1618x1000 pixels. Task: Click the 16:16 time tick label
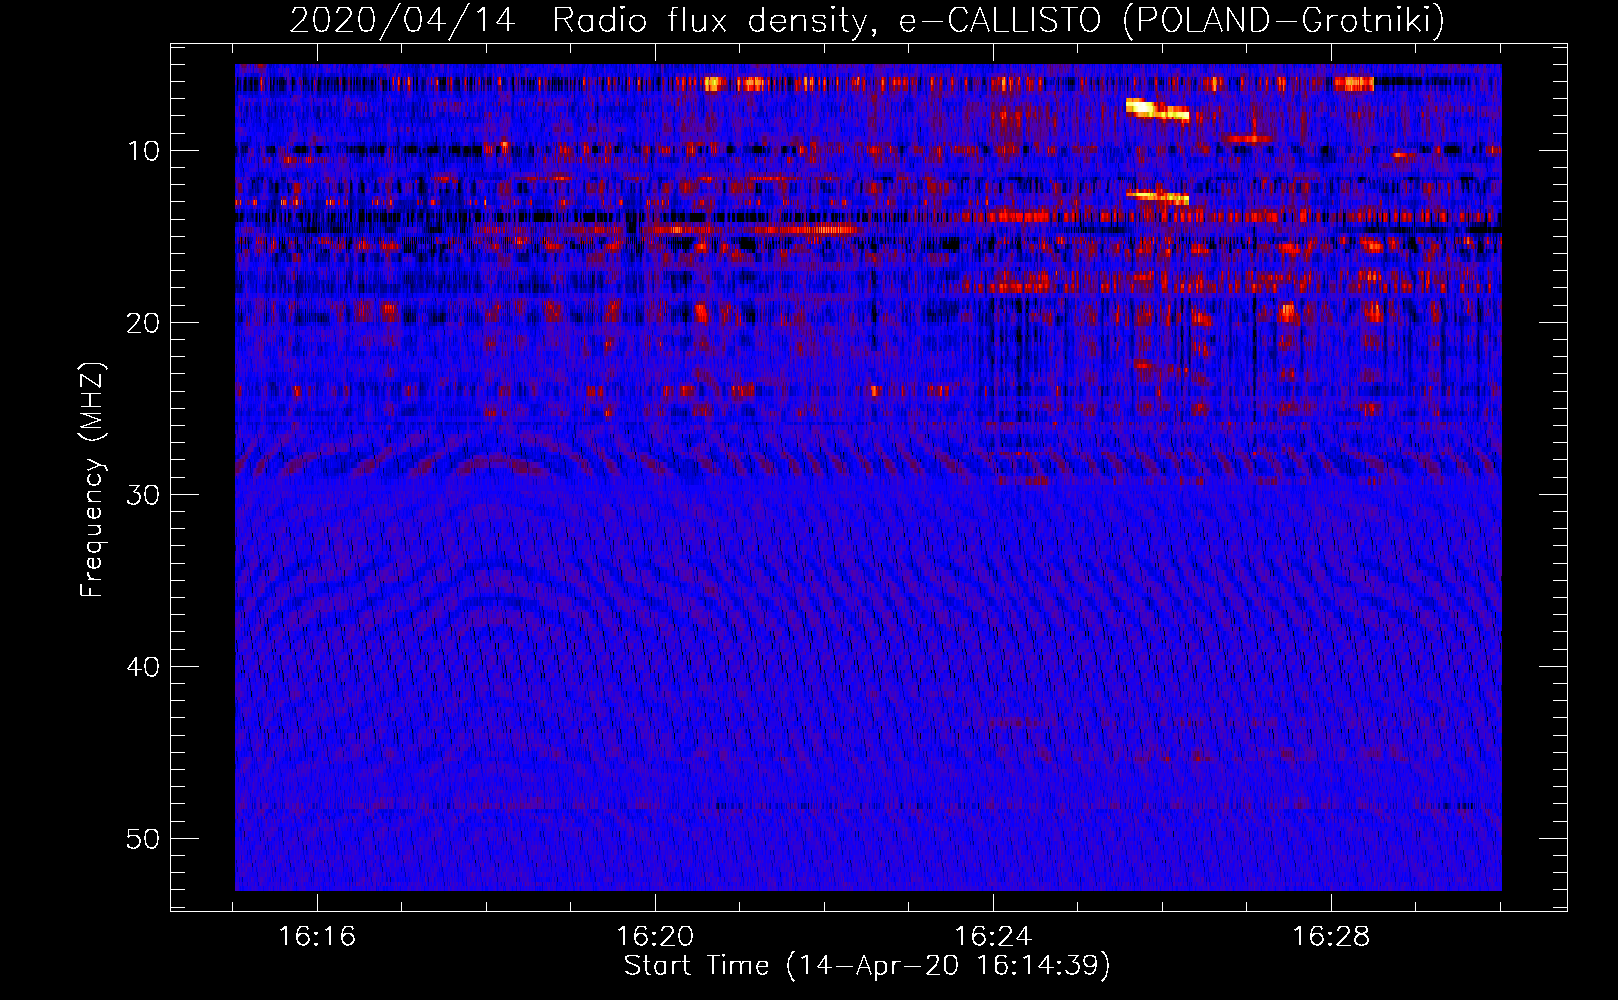(x=317, y=937)
